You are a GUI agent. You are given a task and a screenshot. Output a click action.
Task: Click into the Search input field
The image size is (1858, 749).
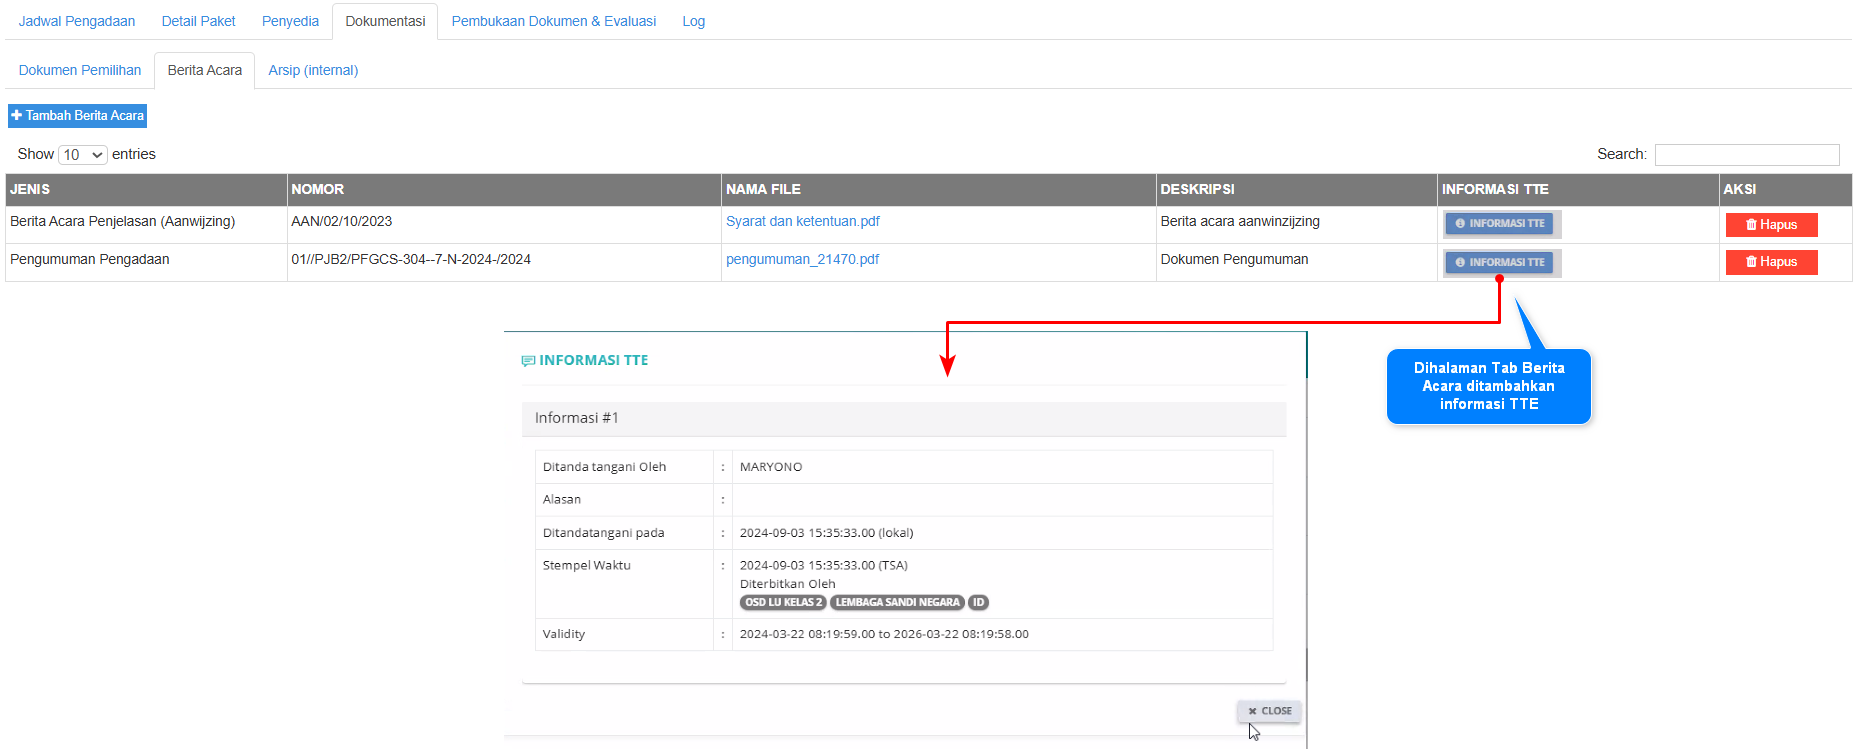1746,154
